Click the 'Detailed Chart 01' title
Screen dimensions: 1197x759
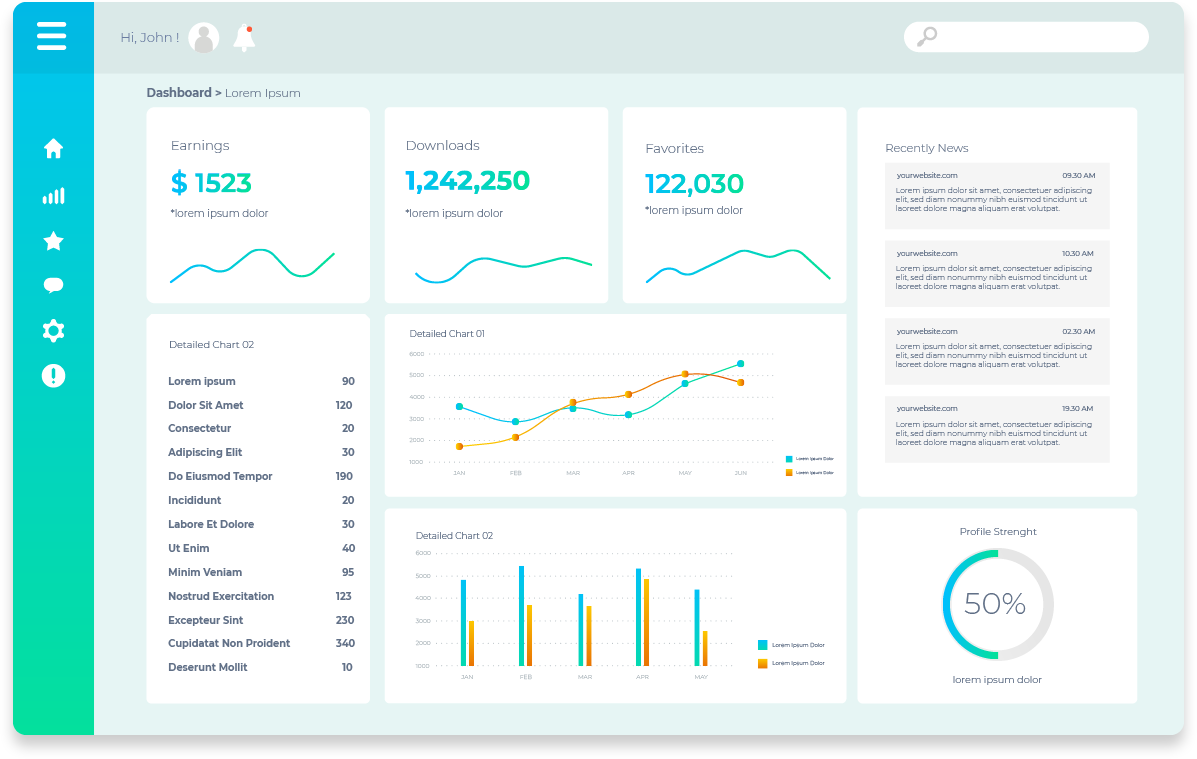[447, 334]
